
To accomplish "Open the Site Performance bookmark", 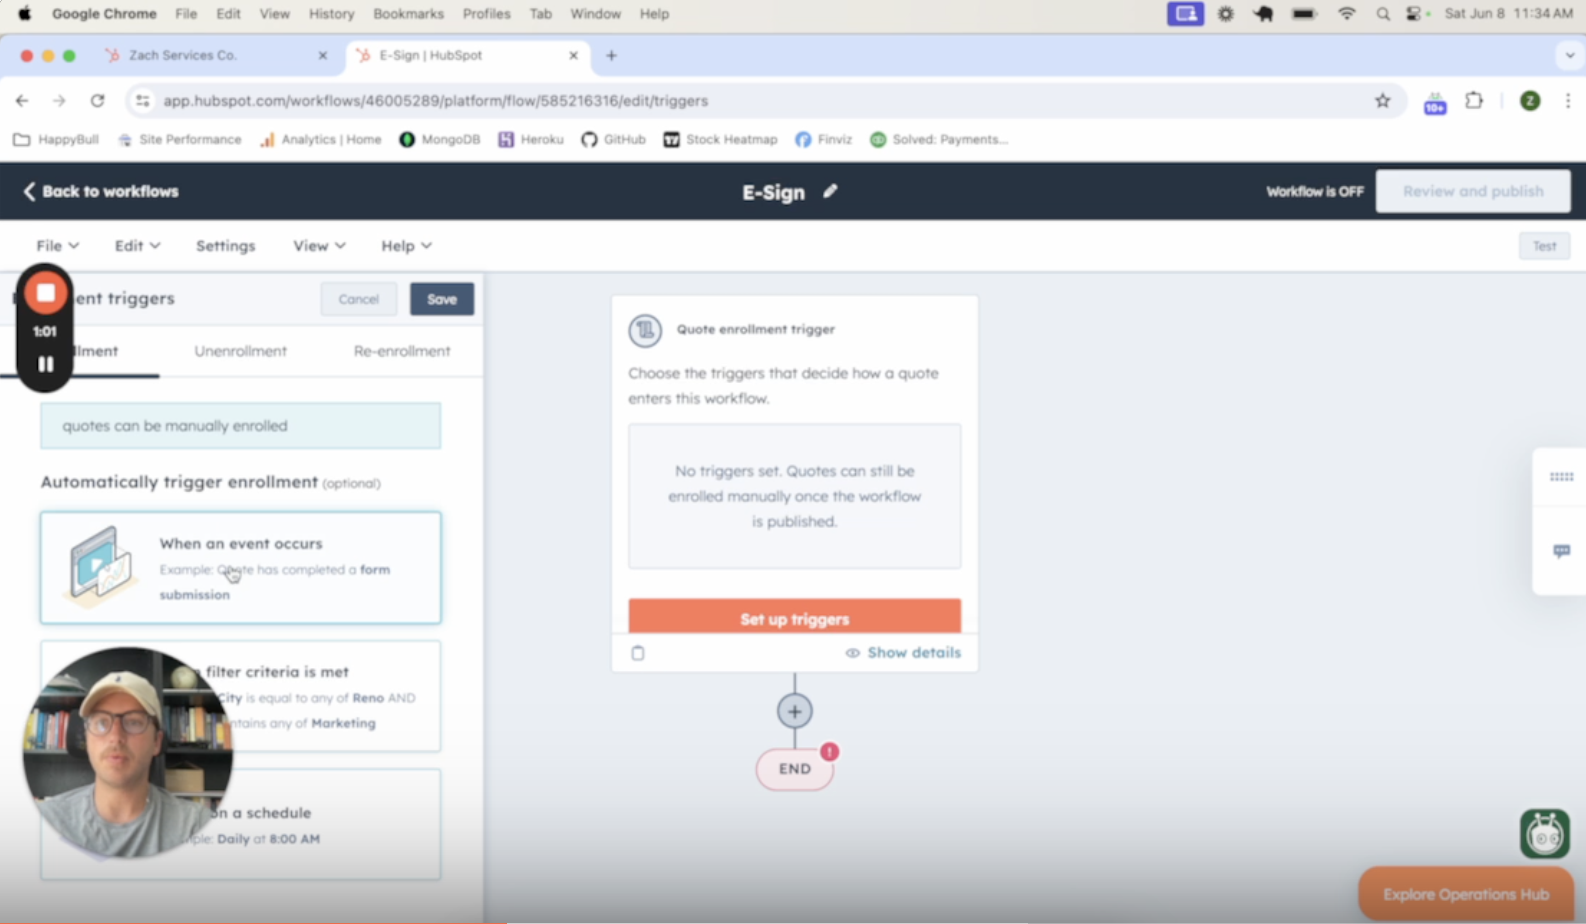I will click(179, 139).
